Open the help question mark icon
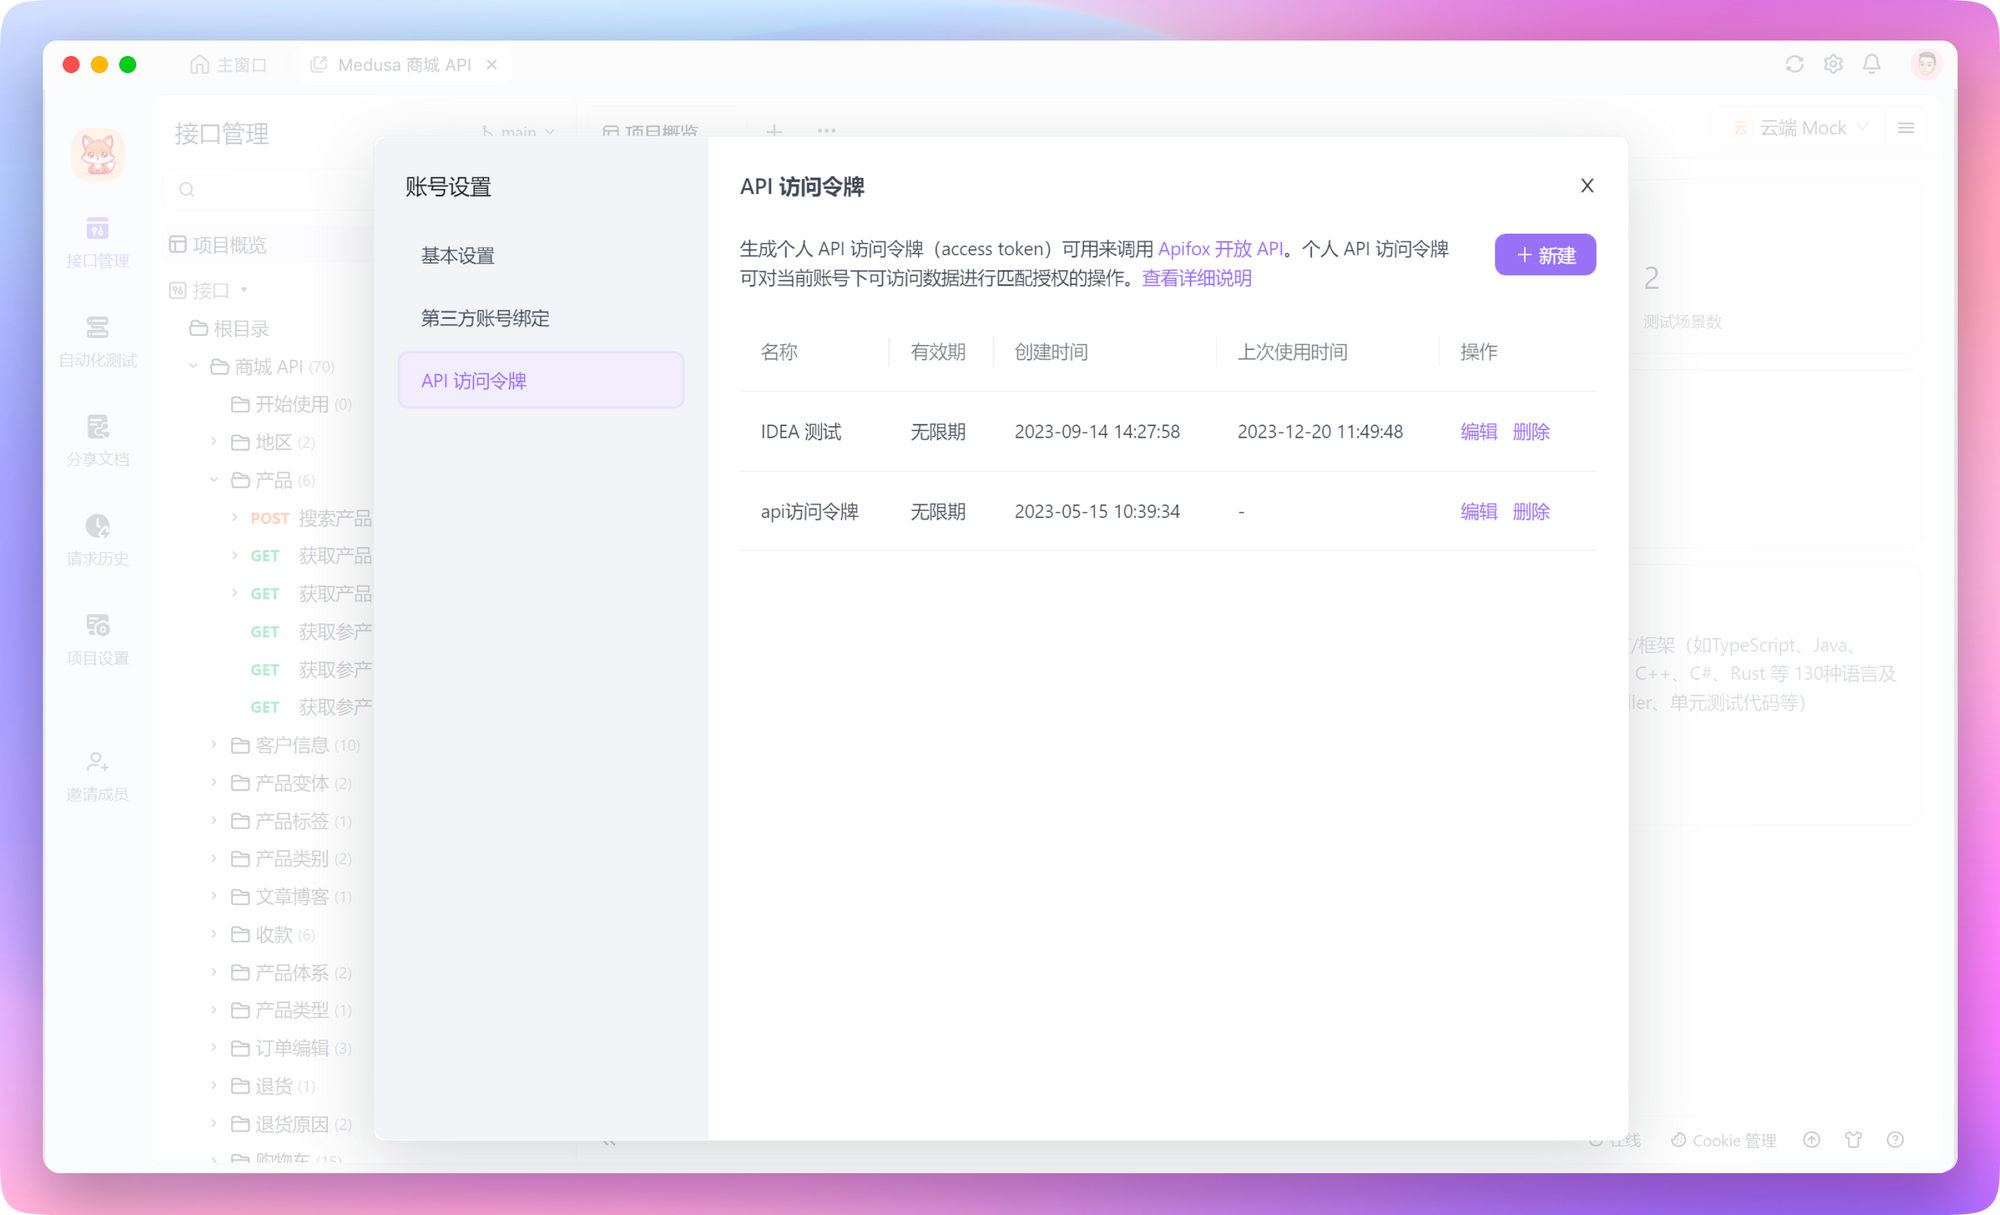The image size is (2000, 1215). [1895, 1140]
